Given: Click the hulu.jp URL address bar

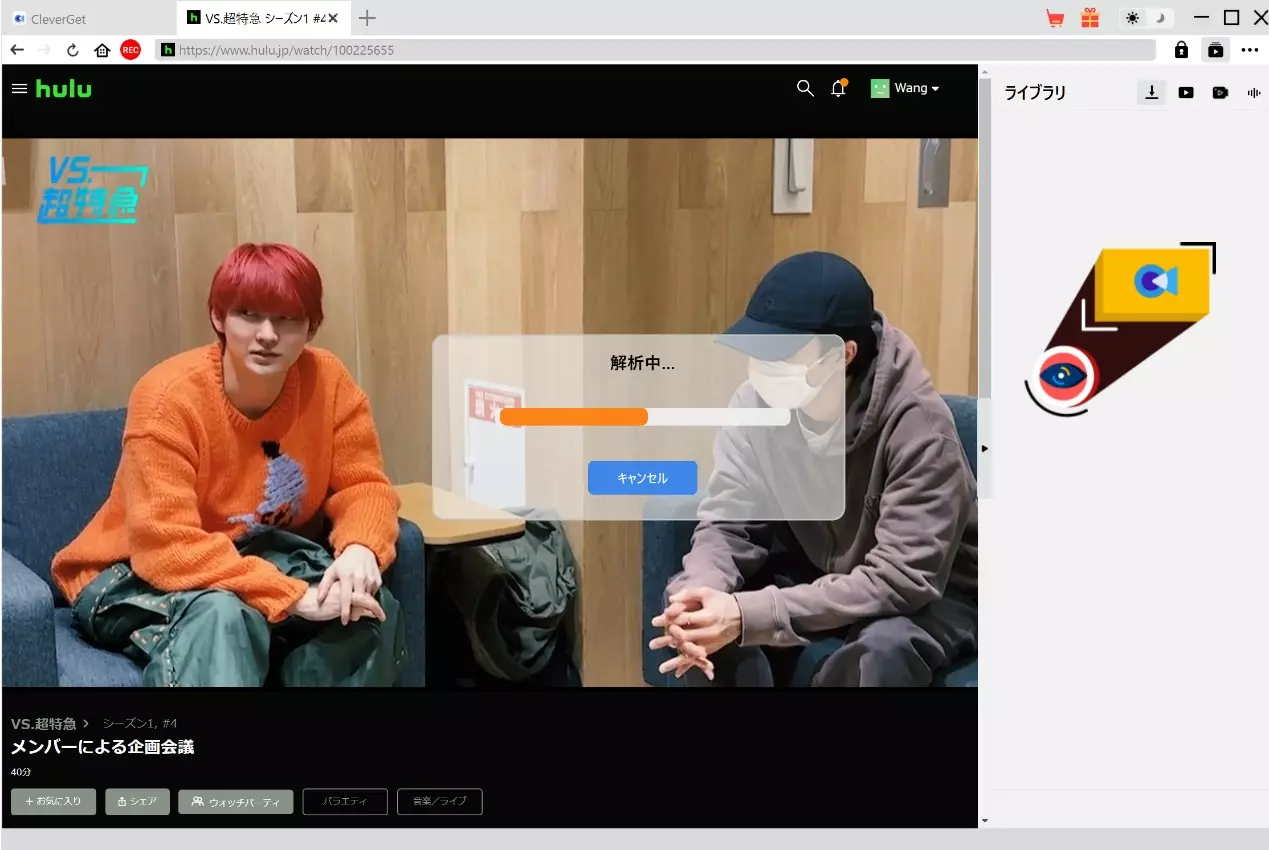Looking at the screenshot, I should coord(655,49).
